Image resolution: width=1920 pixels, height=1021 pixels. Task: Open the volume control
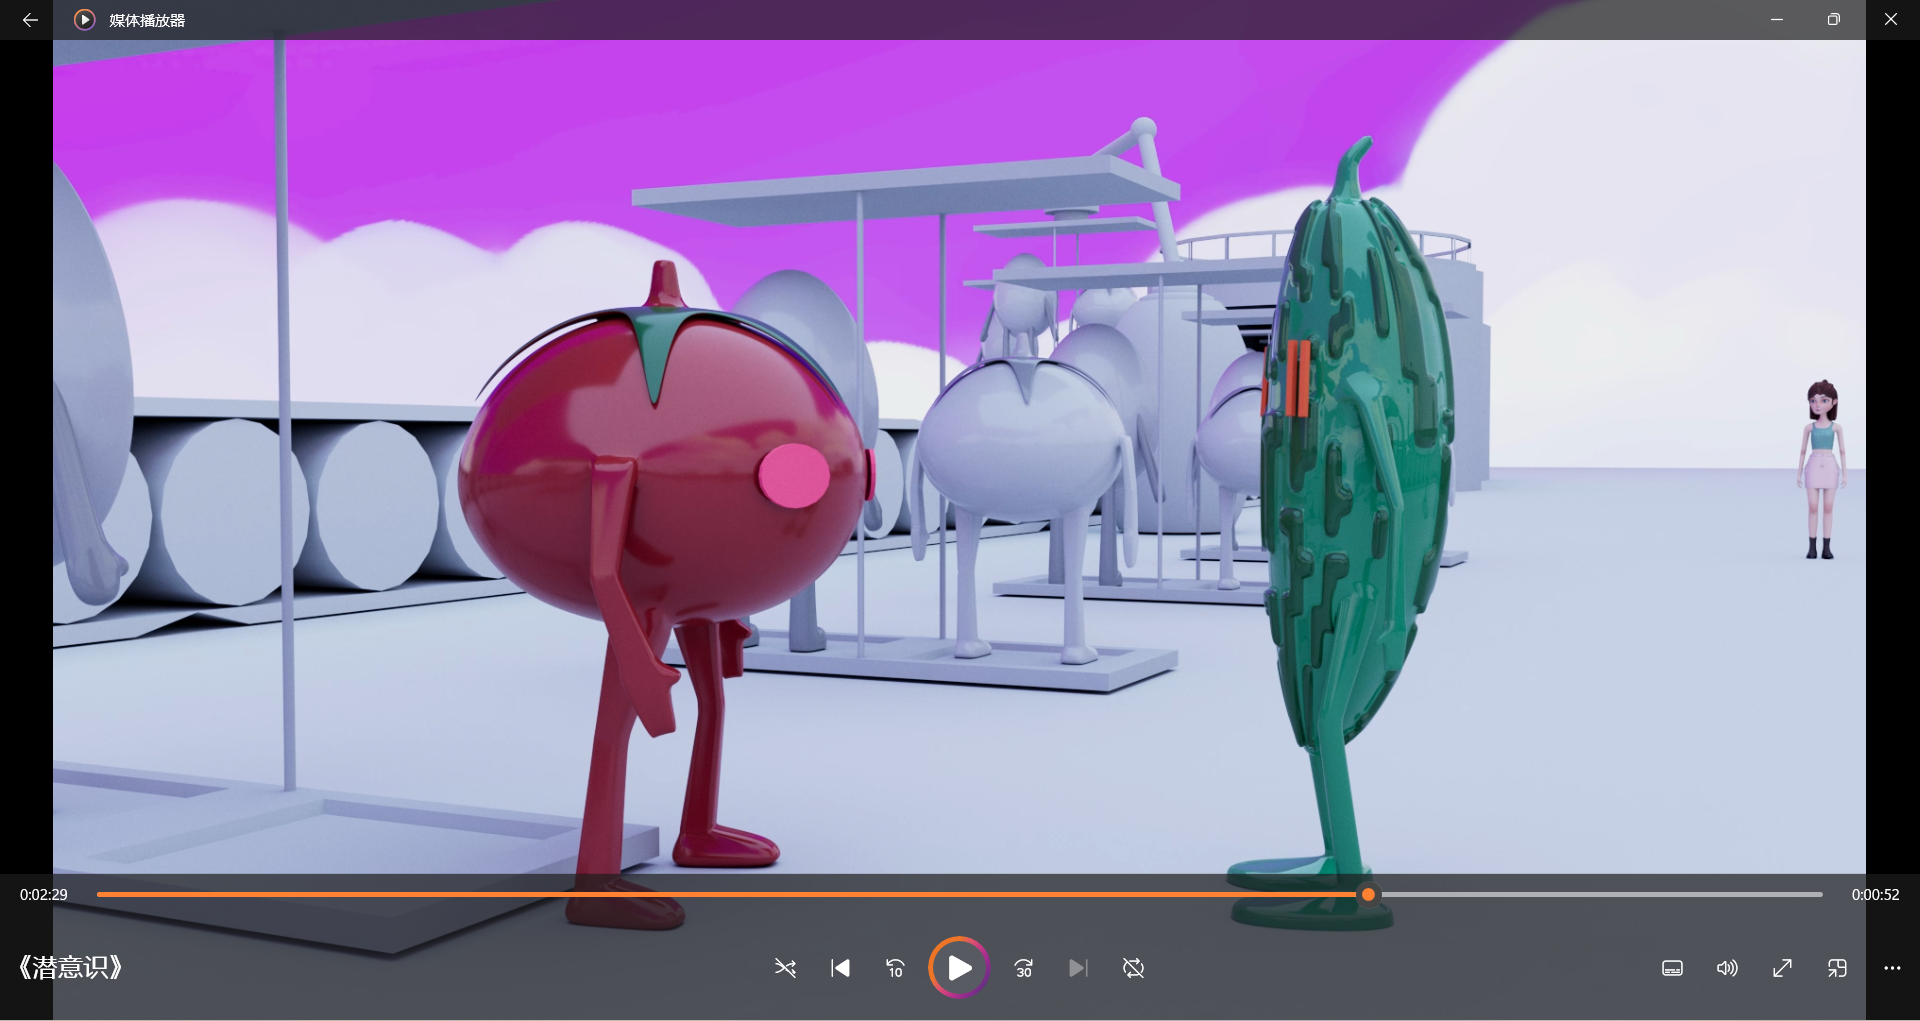coord(1727,968)
